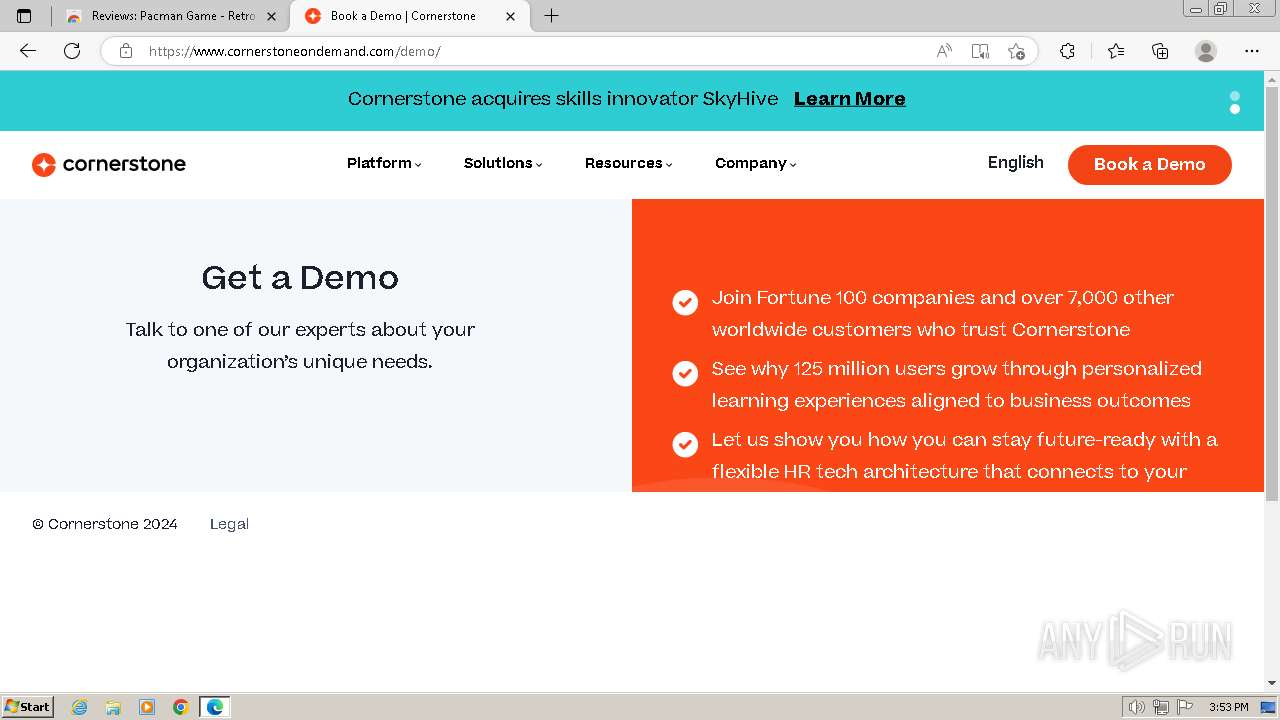1280x720 pixels.
Task: Open the Extensions puzzle icon
Action: (1067, 51)
